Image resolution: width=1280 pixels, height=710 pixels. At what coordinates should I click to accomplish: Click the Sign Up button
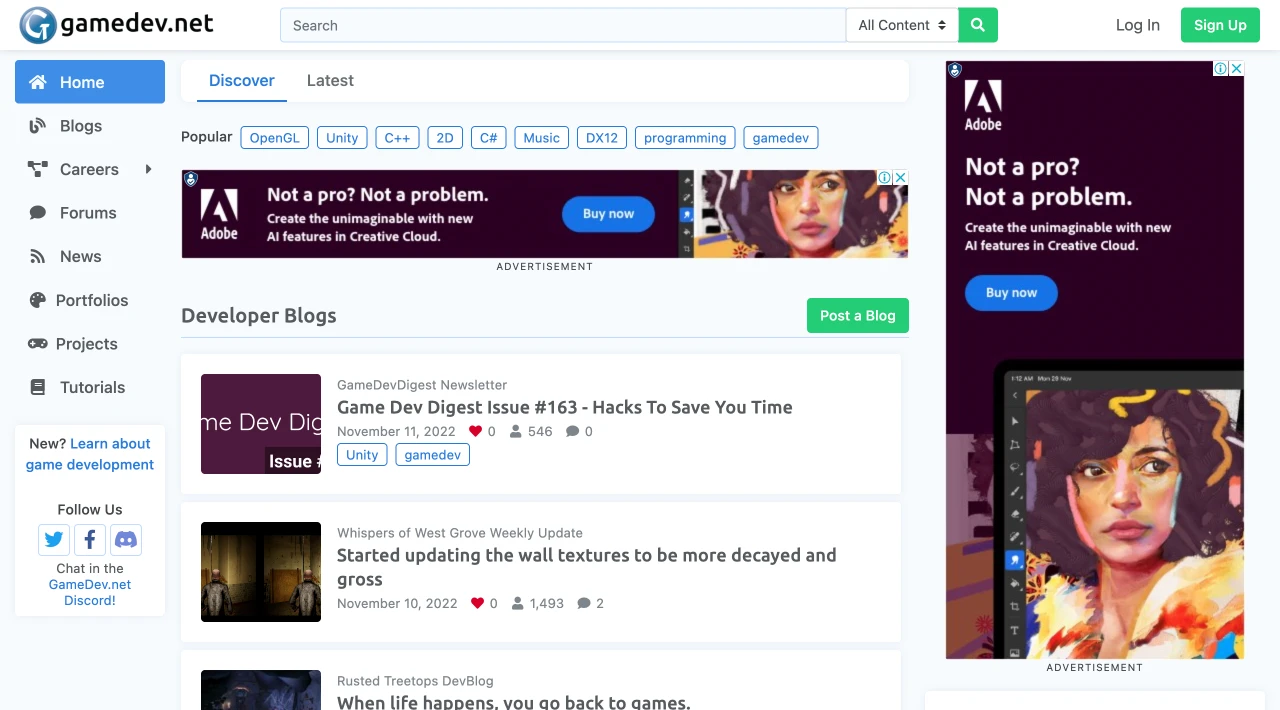coord(1219,25)
